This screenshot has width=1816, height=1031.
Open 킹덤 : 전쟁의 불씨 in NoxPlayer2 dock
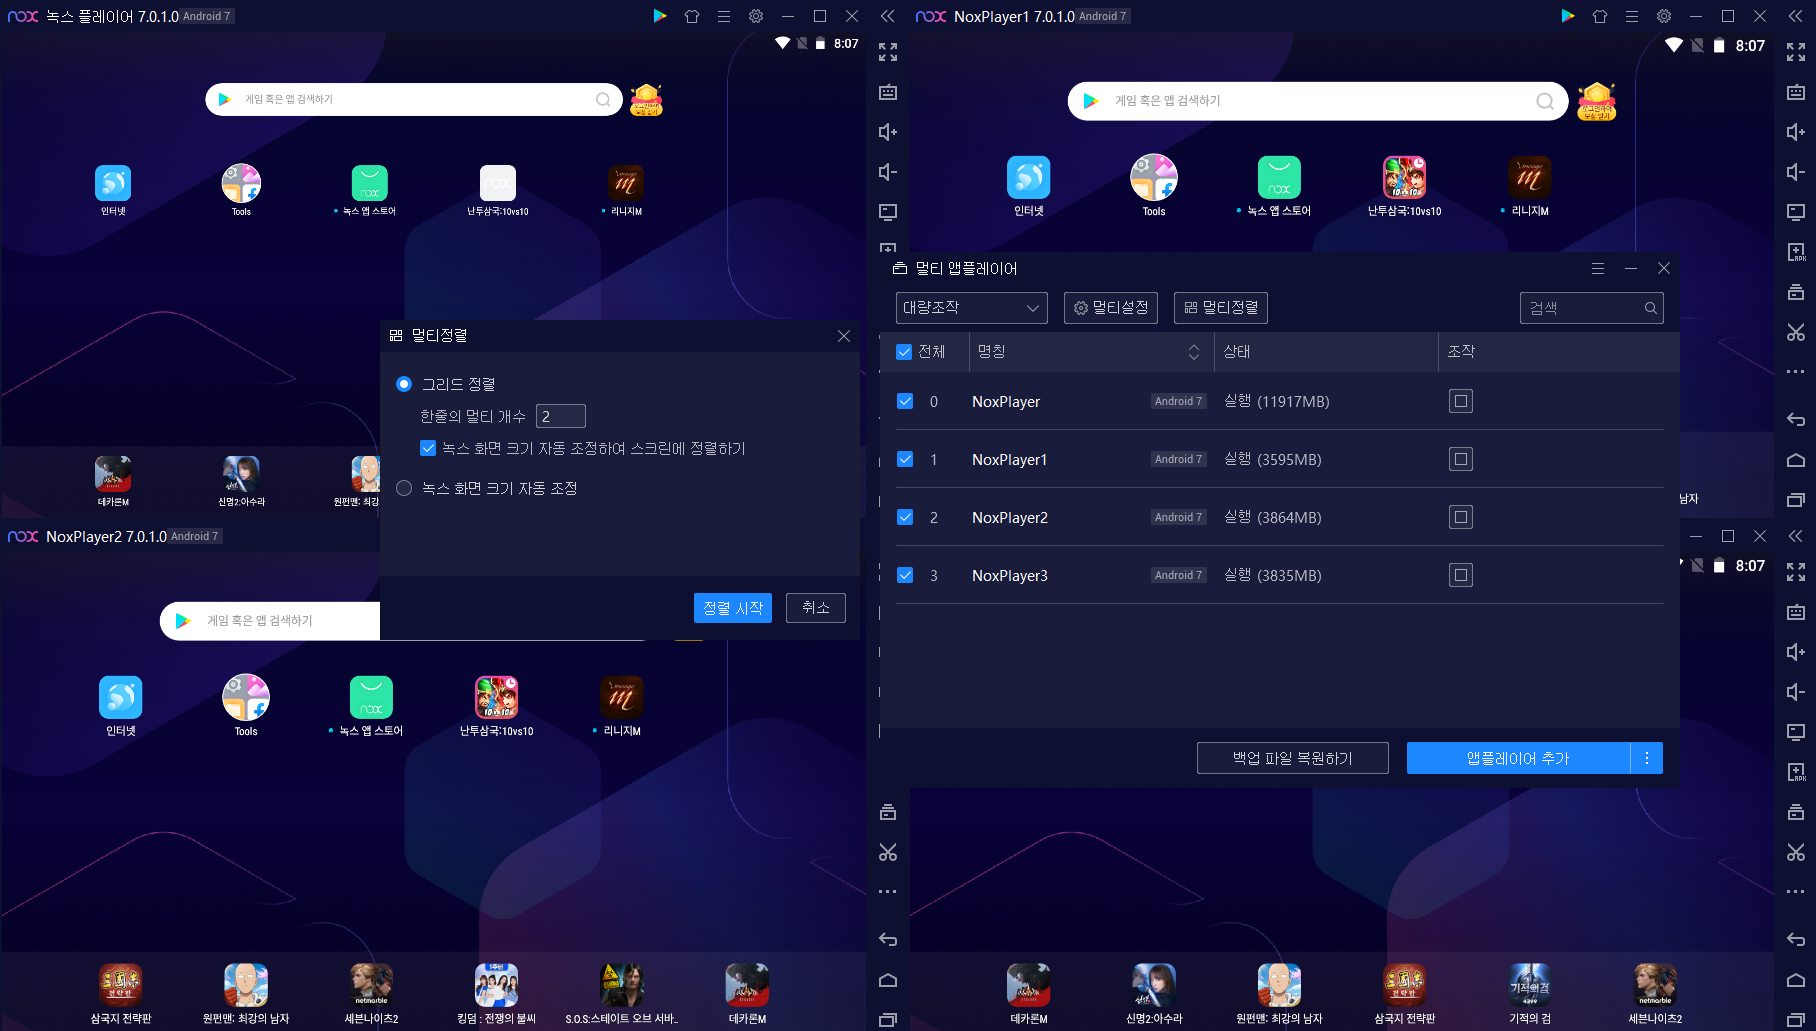tap(497, 994)
